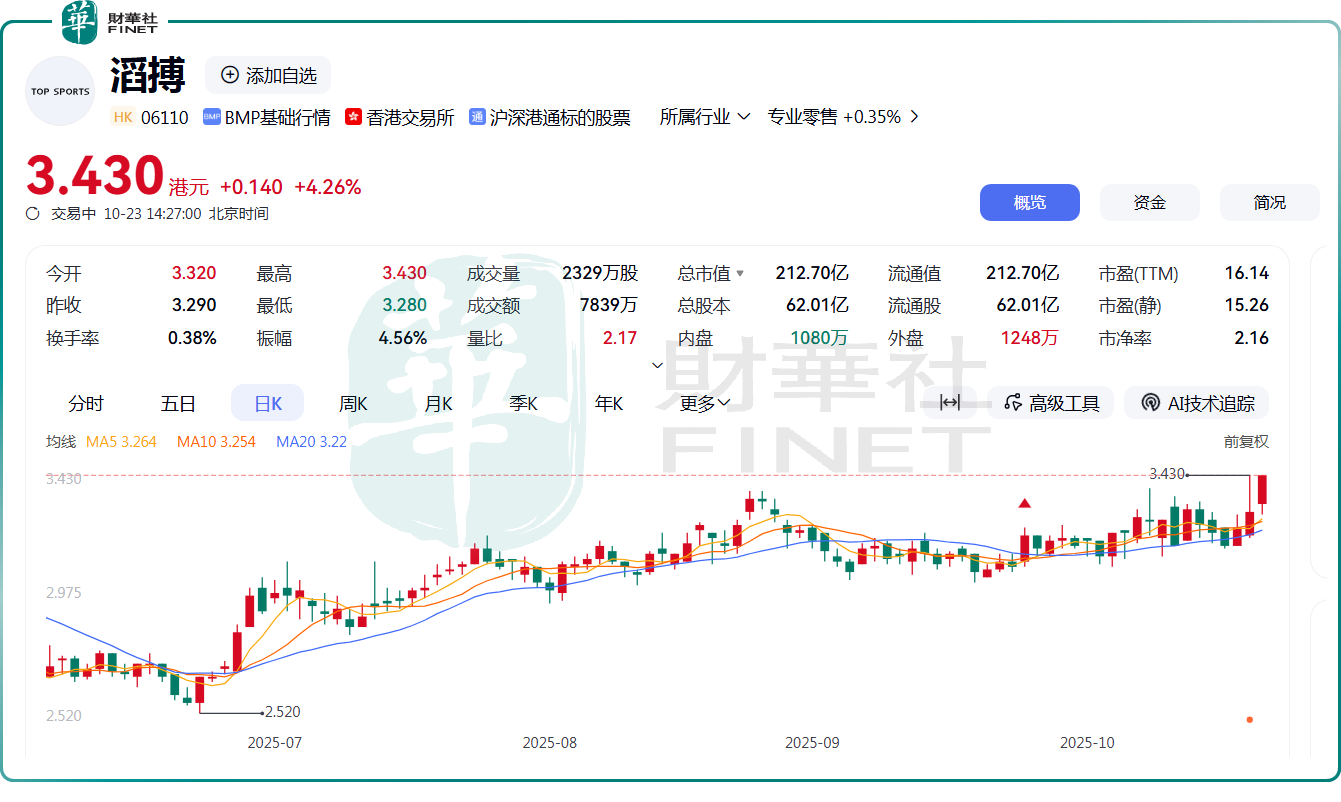Toggle the 总市值 dropdown arrow
1341x802 pixels.
click(x=740, y=273)
